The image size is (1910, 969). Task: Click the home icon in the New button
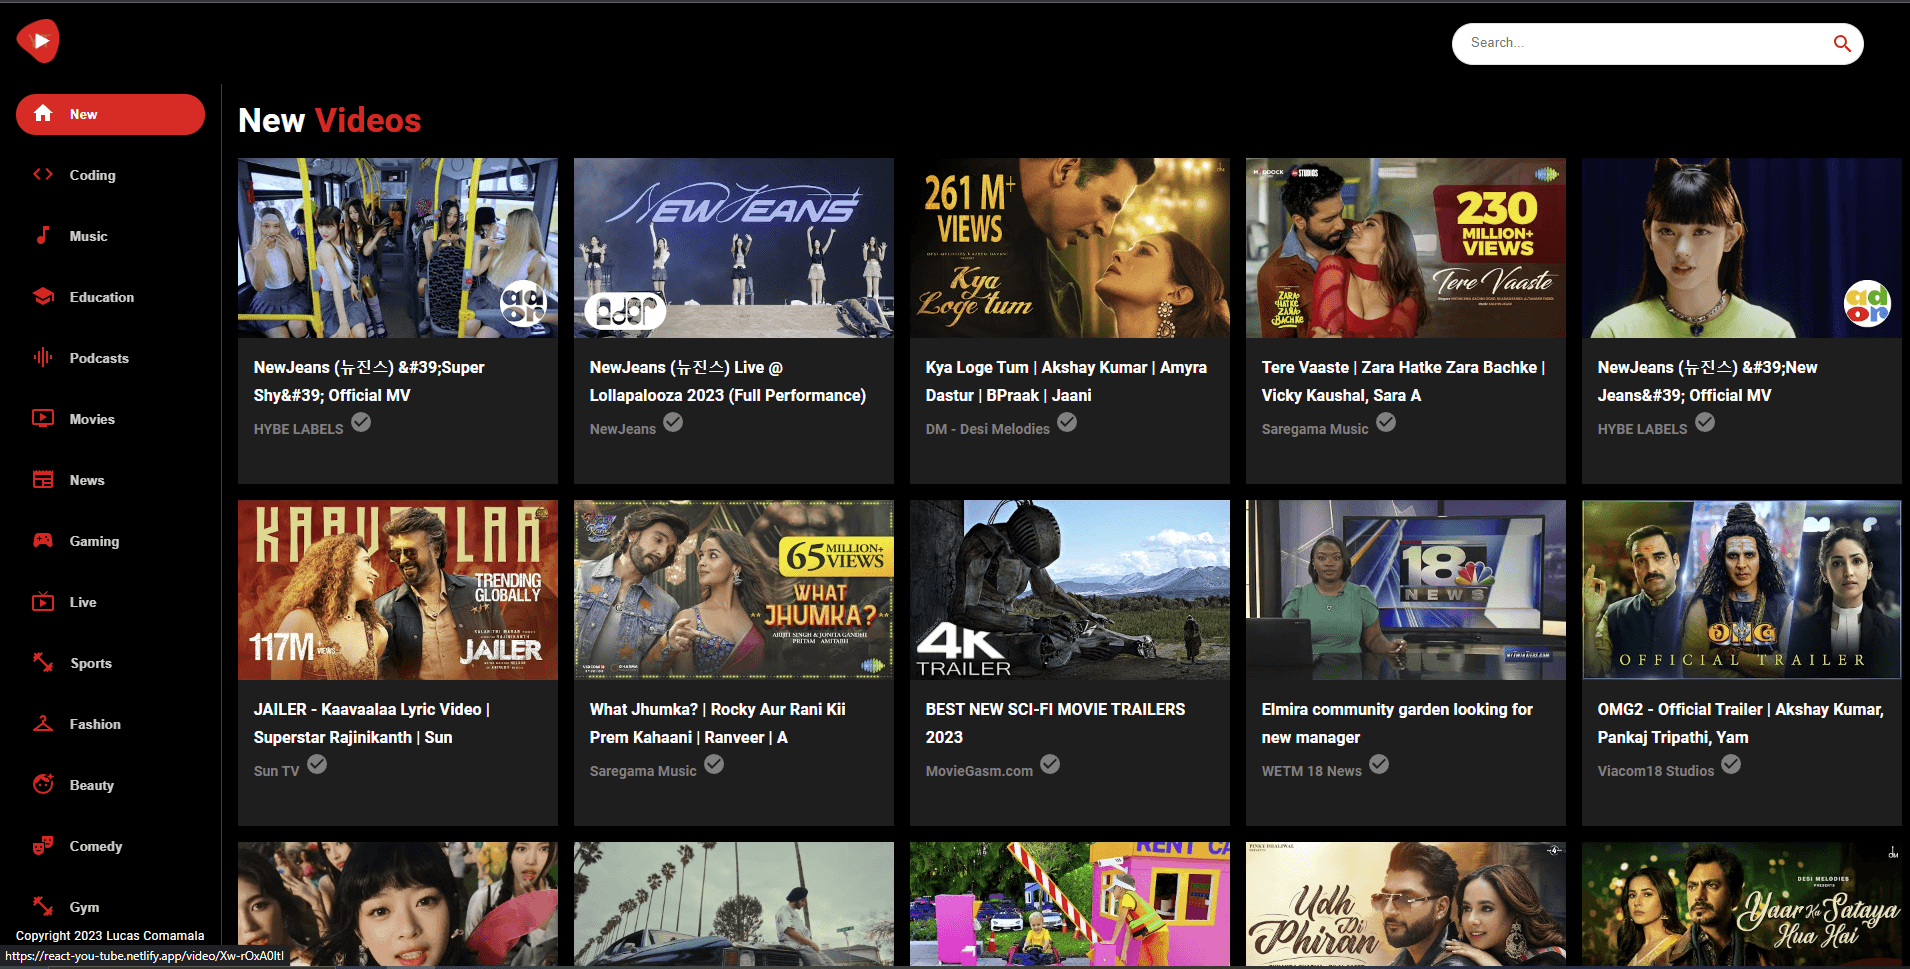coord(43,114)
